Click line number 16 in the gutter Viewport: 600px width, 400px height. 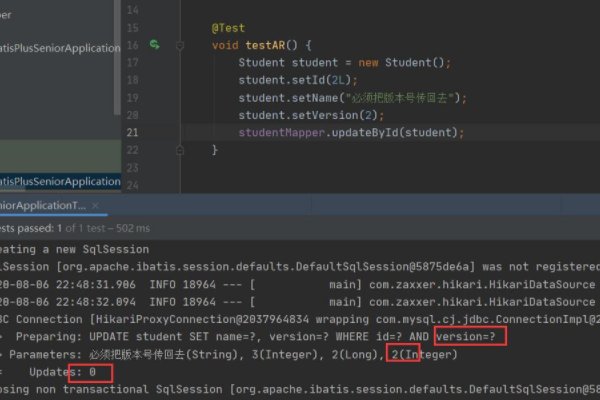click(133, 45)
